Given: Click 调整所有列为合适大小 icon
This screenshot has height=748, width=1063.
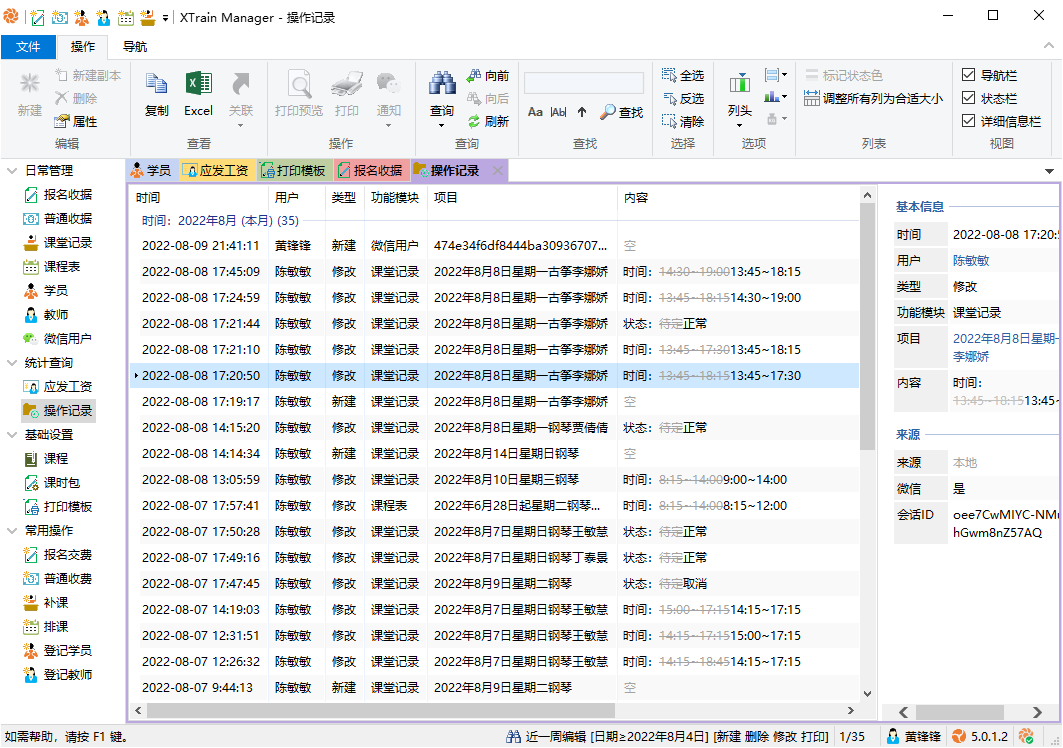Looking at the screenshot, I should (x=811, y=98).
